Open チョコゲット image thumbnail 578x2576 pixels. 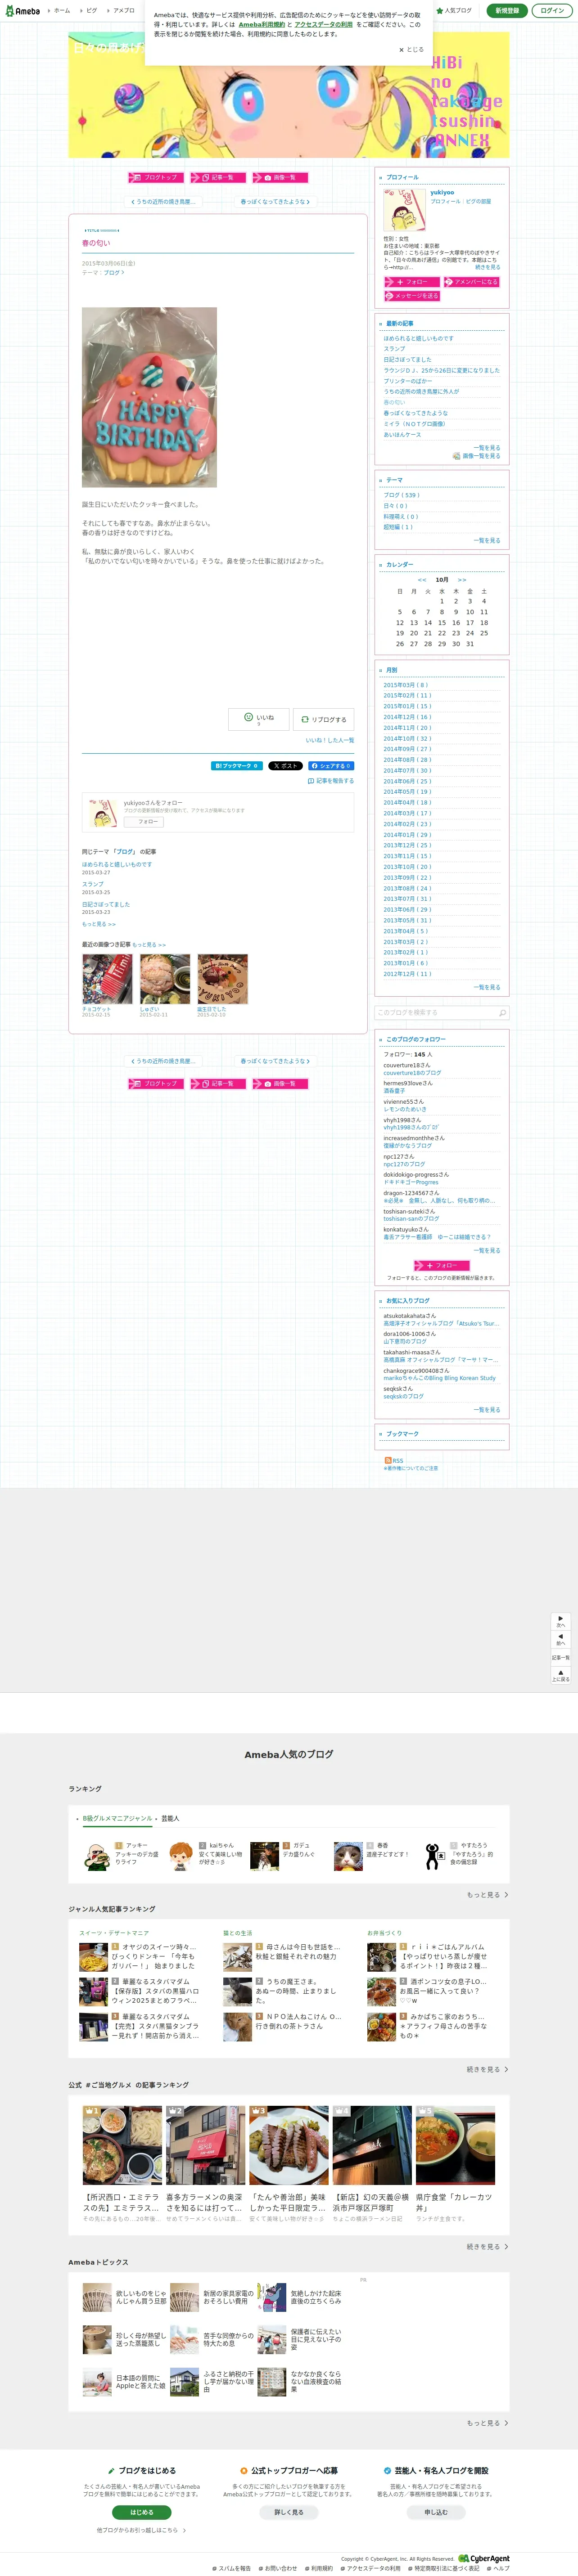(x=107, y=979)
